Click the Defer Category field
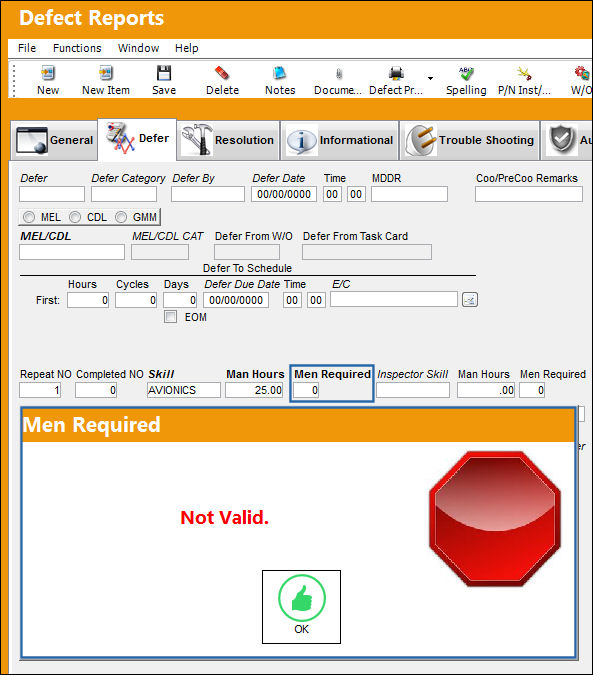The image size is (593, 675). tap(124, 194)
